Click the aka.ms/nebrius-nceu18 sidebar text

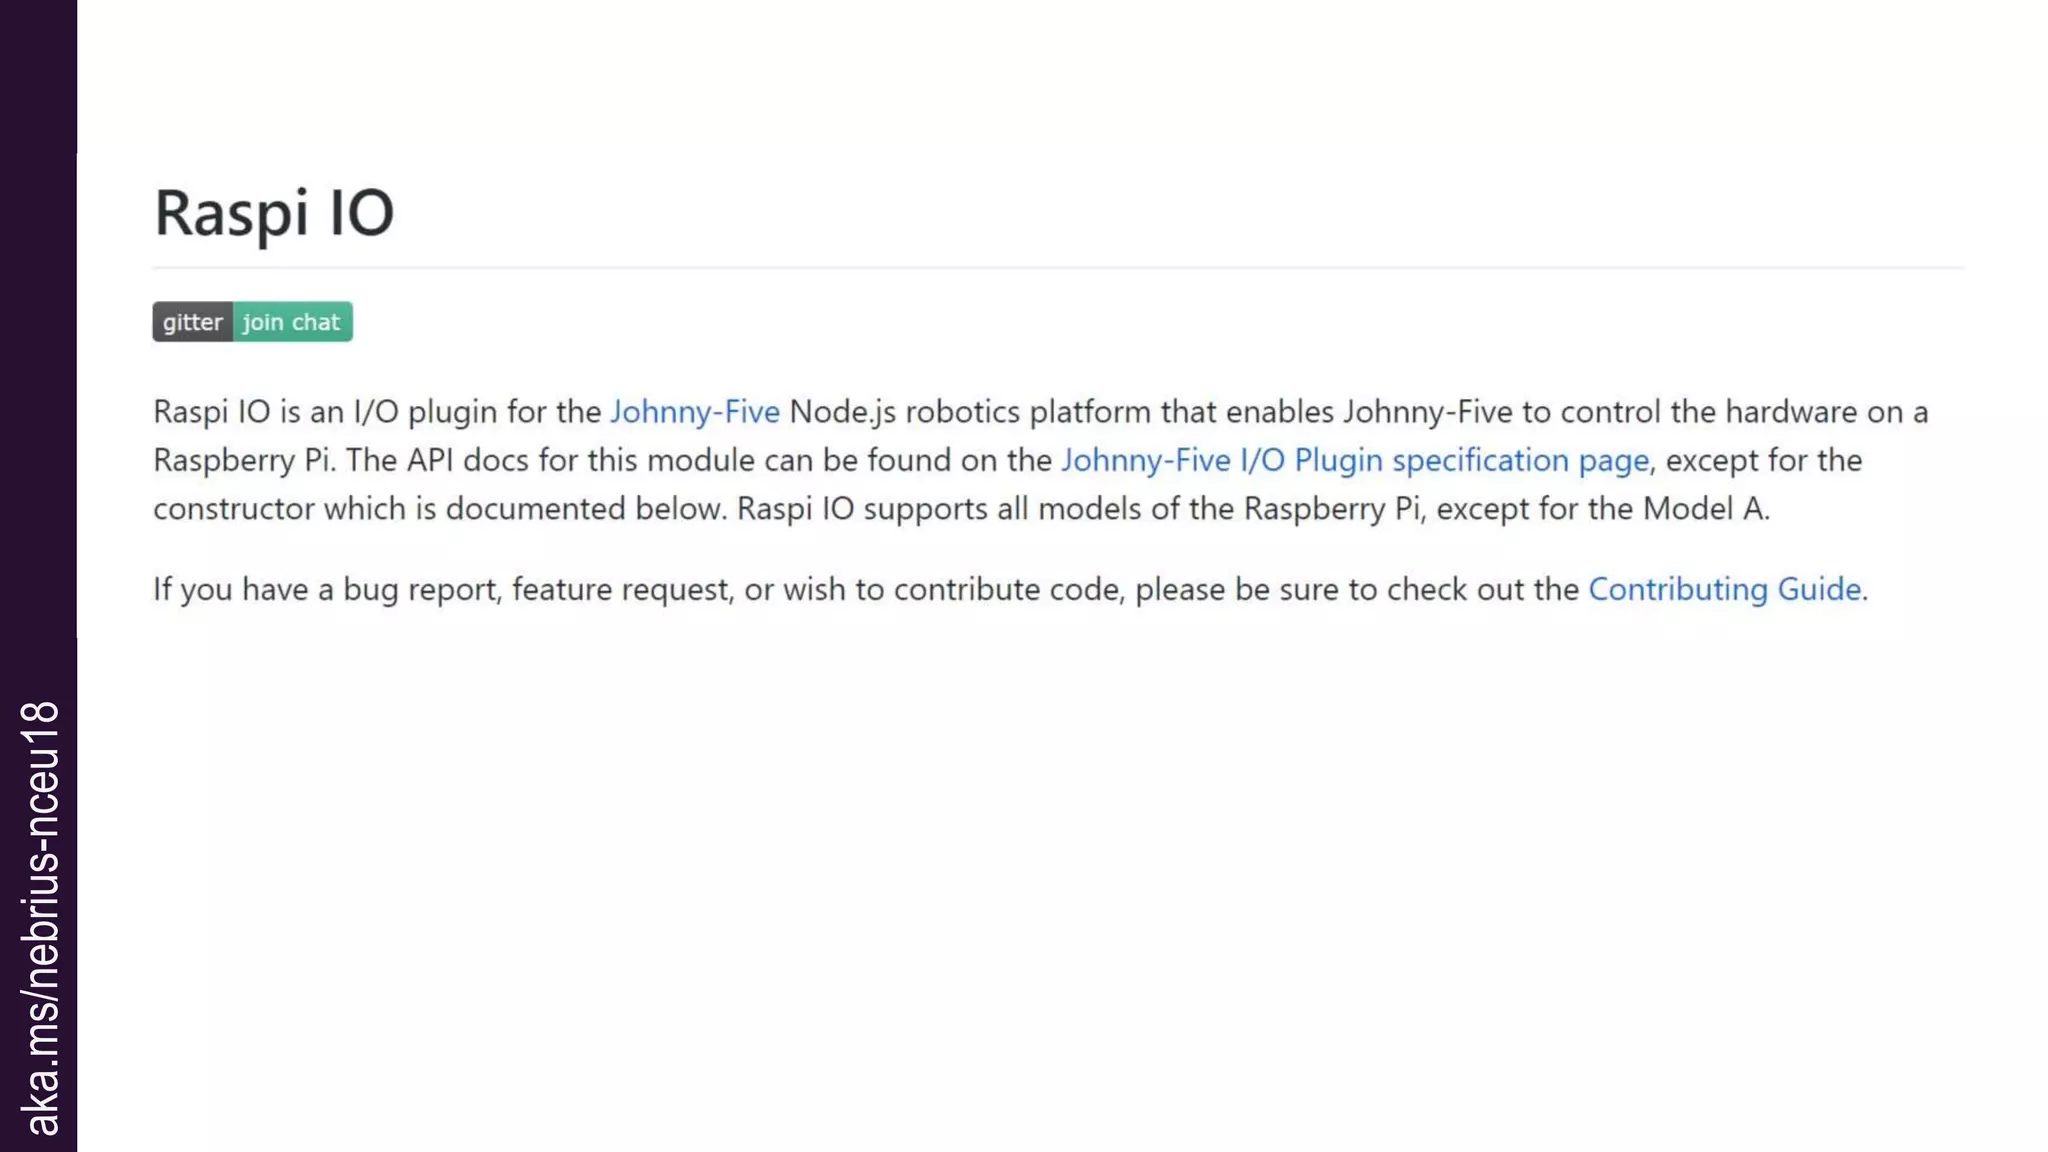(40, 918)
